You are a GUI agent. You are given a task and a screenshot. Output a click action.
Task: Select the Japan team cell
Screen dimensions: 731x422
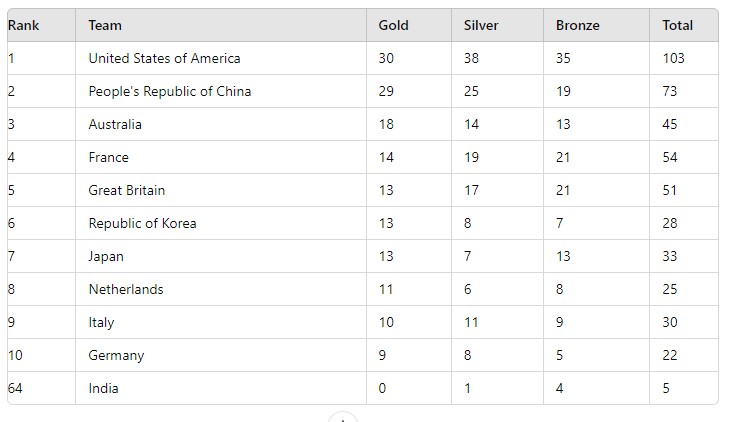tap(106, 256)
